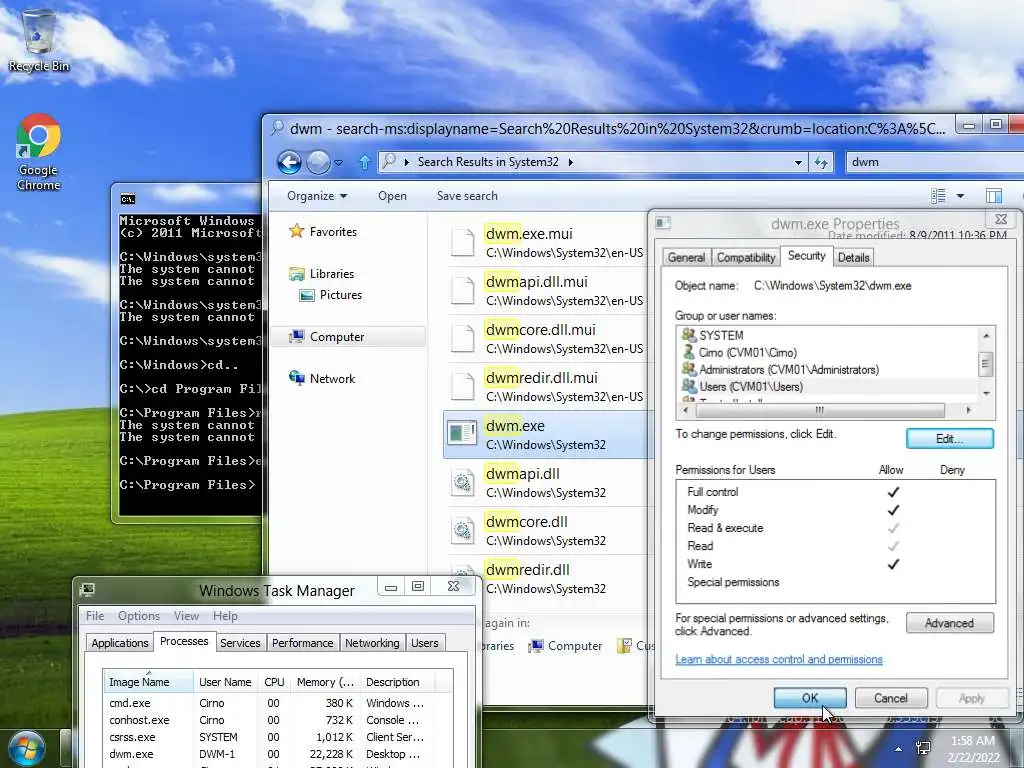Select the cmd.exe process row

pyautogui.click(x=278, y=703)
